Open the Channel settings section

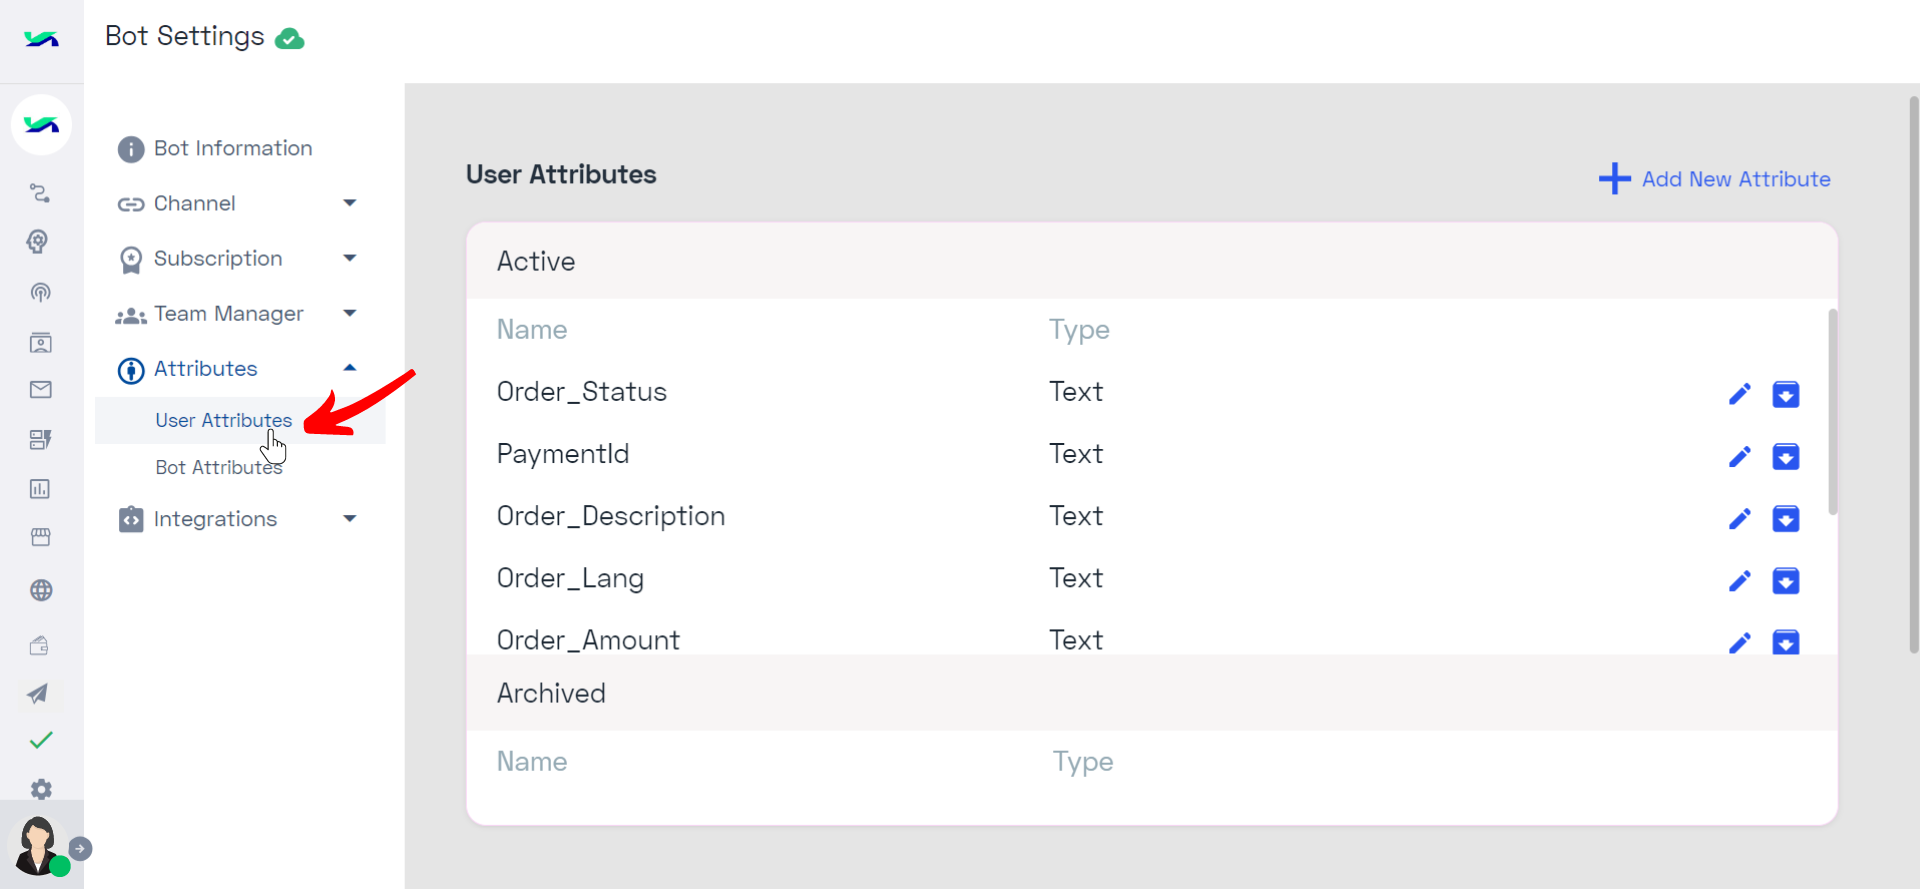(x=195, y=203)
